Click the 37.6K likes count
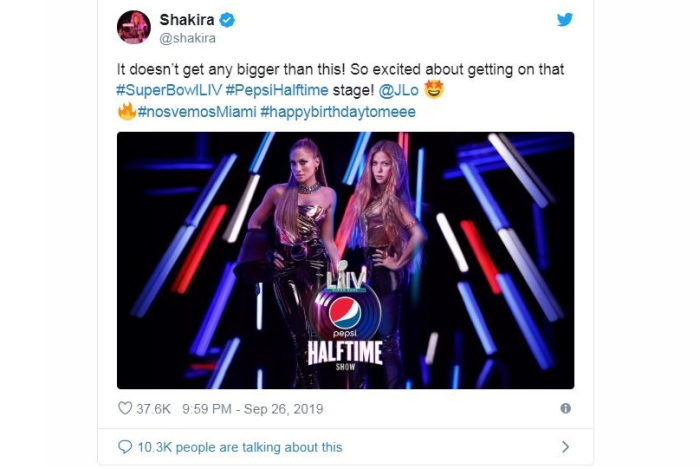The width and height of the screenshot is (700, 469). pyautogui.click(x=154, y=409)
